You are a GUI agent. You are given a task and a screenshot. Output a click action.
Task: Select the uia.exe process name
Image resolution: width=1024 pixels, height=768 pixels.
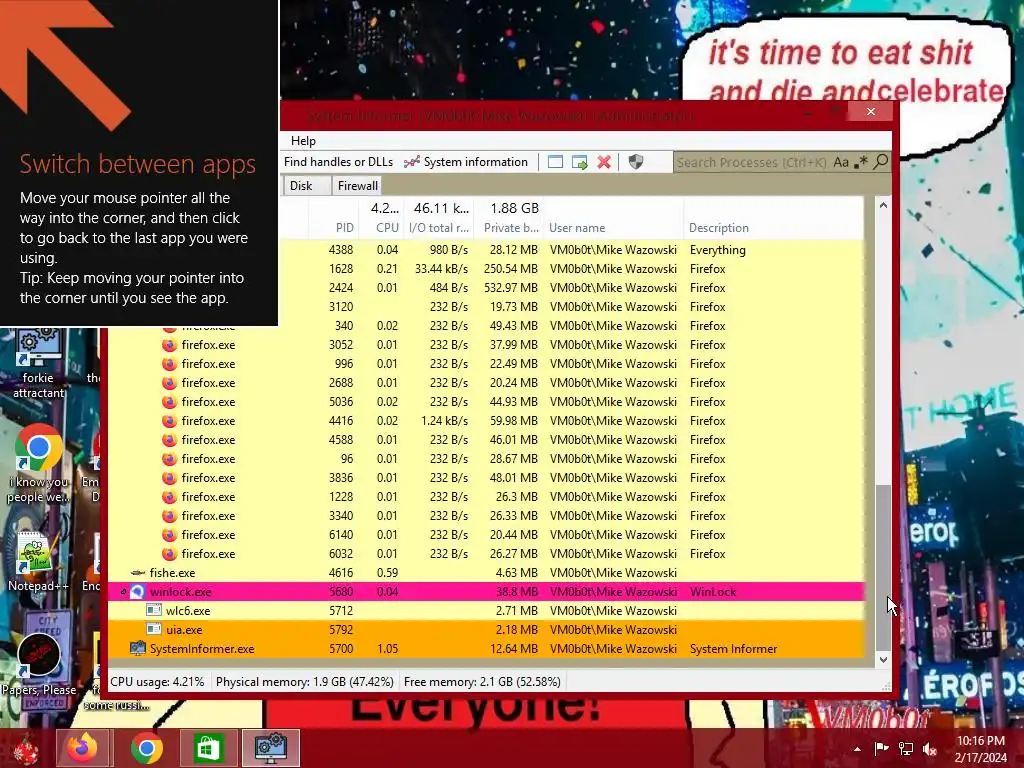coord(184,630)
